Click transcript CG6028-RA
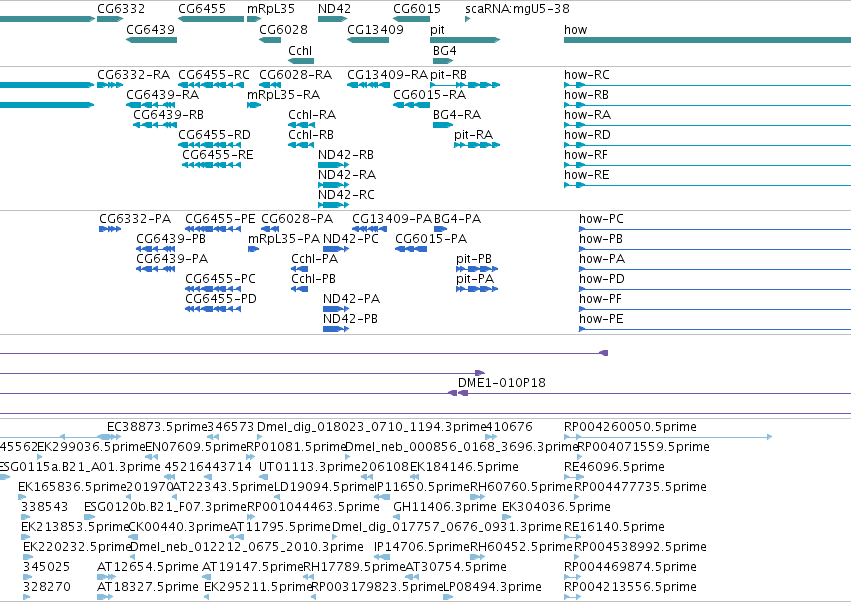Screen dimensions: 851x602 click(x=296, y=74)
